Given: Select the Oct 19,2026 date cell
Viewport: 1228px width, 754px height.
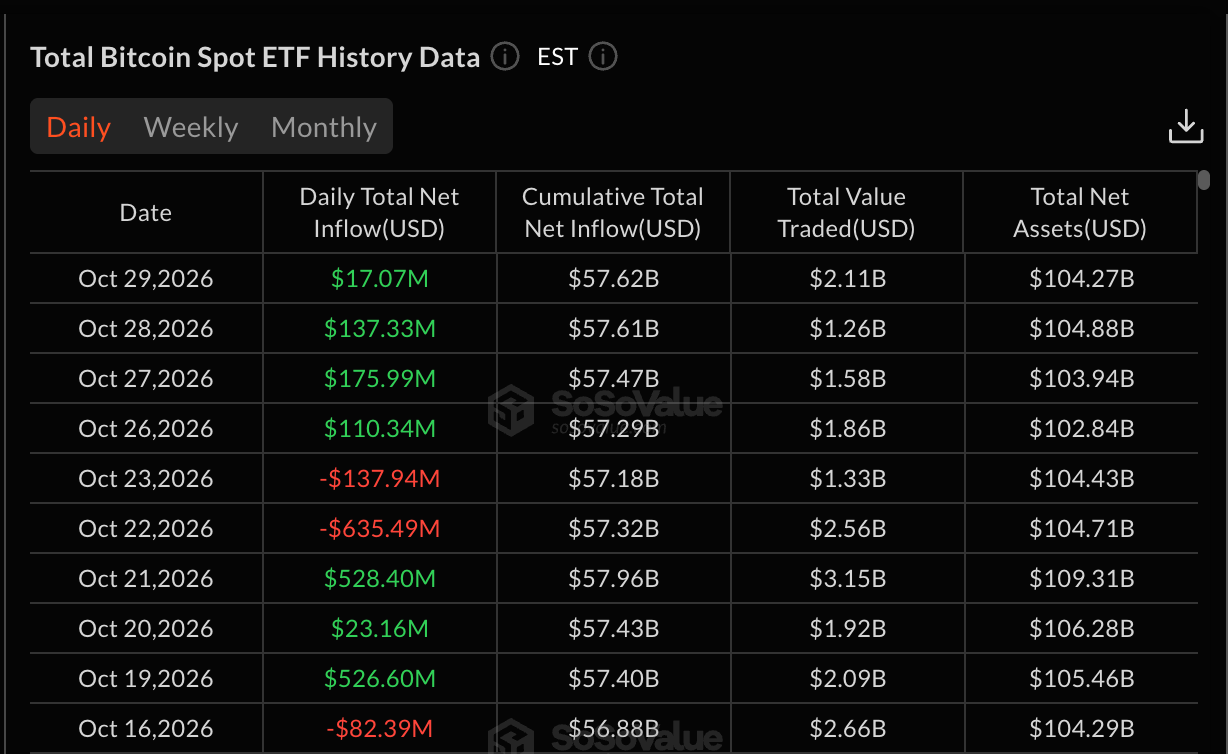Looking at the screenshot, I should [x=146, y=678].
